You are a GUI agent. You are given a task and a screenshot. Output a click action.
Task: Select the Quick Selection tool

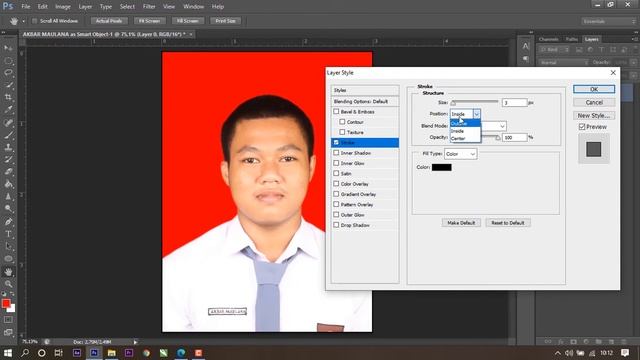pos(8,85)
